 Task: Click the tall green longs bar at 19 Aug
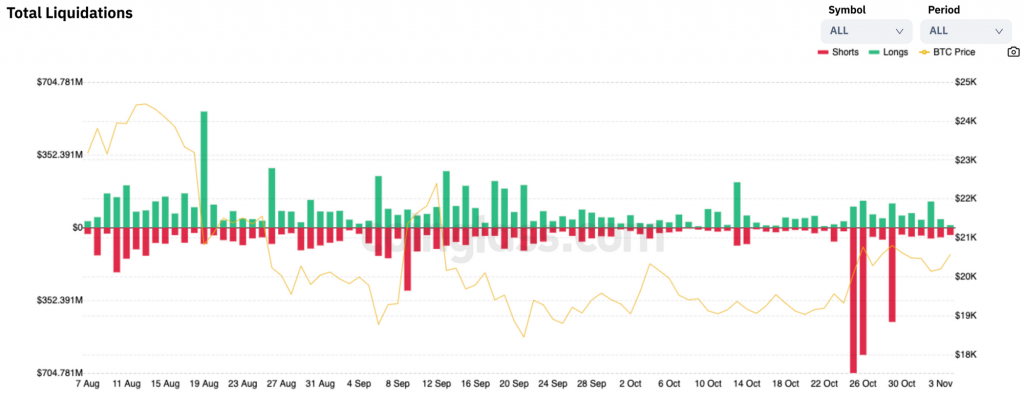[x=204, y=169]
